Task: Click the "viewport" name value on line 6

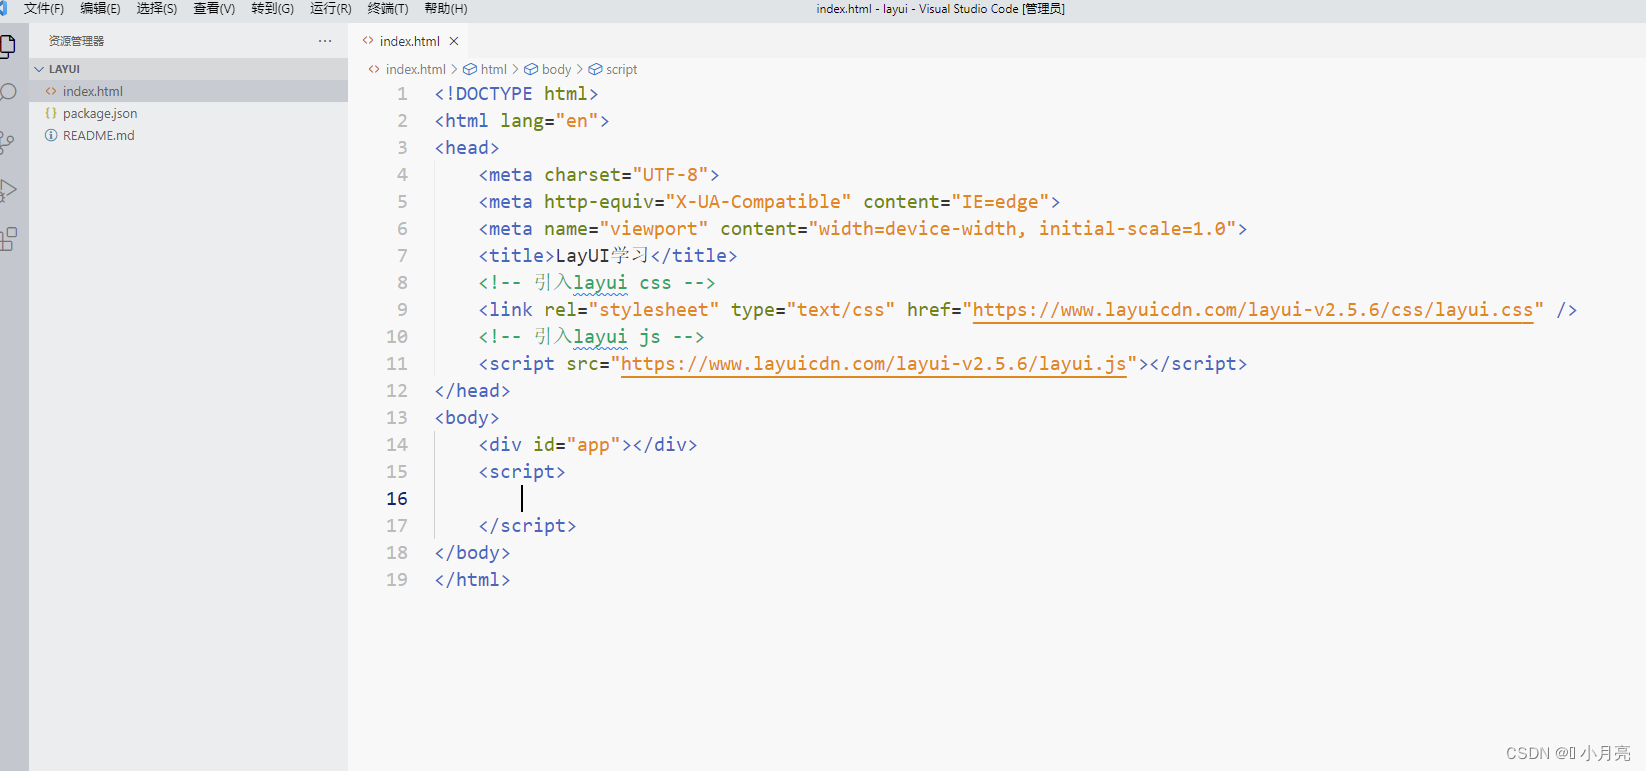Action: [654, 229]
